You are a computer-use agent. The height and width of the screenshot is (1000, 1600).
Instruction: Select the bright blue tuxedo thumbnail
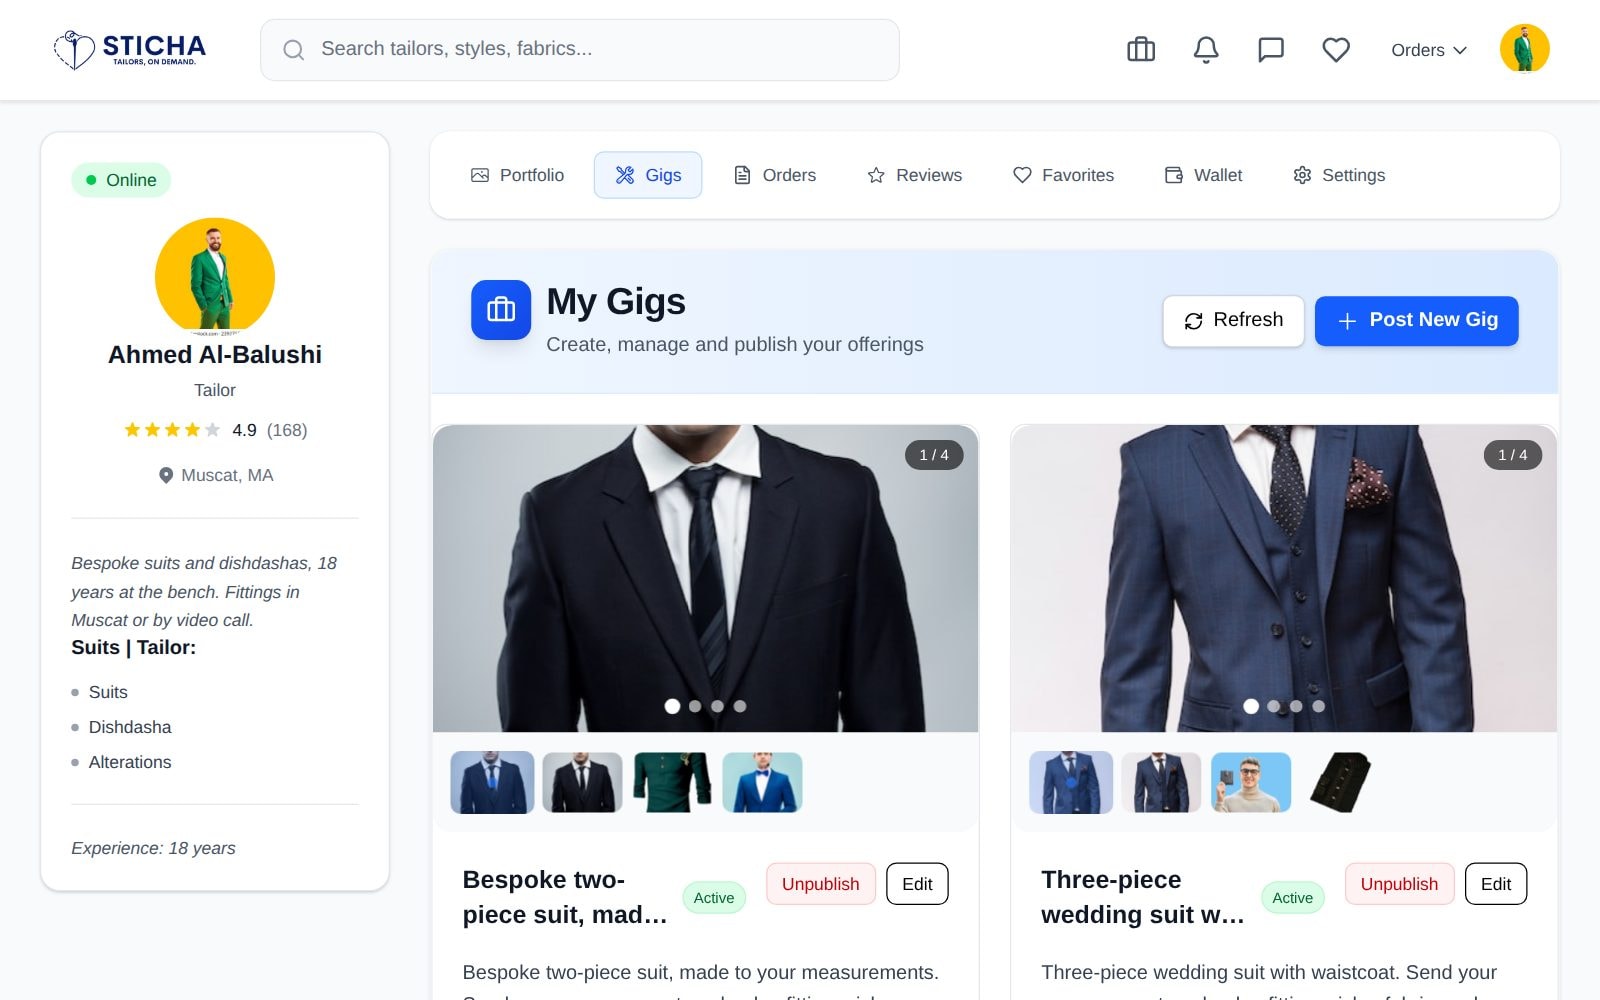click(762, 782)
